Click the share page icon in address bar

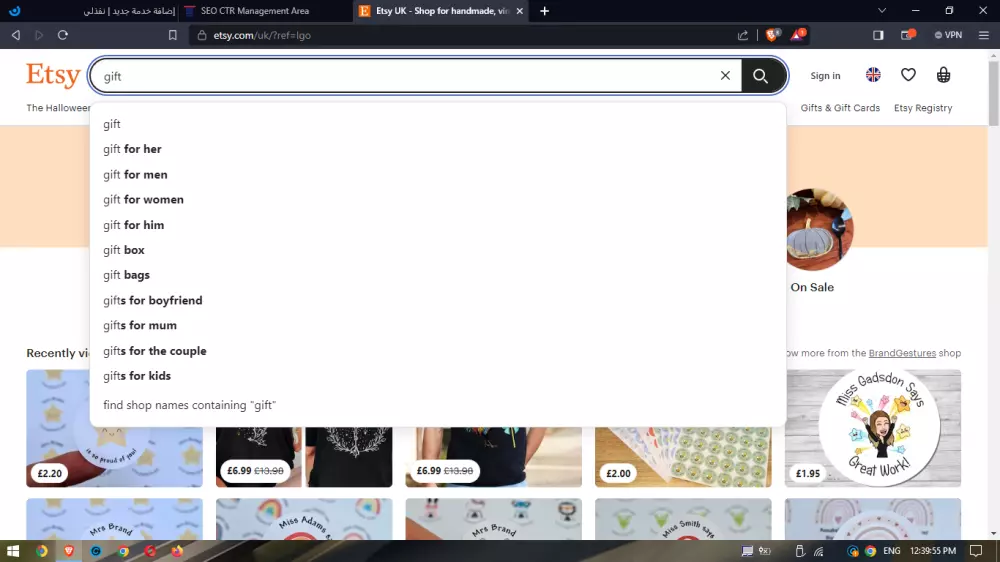(743, 35)
